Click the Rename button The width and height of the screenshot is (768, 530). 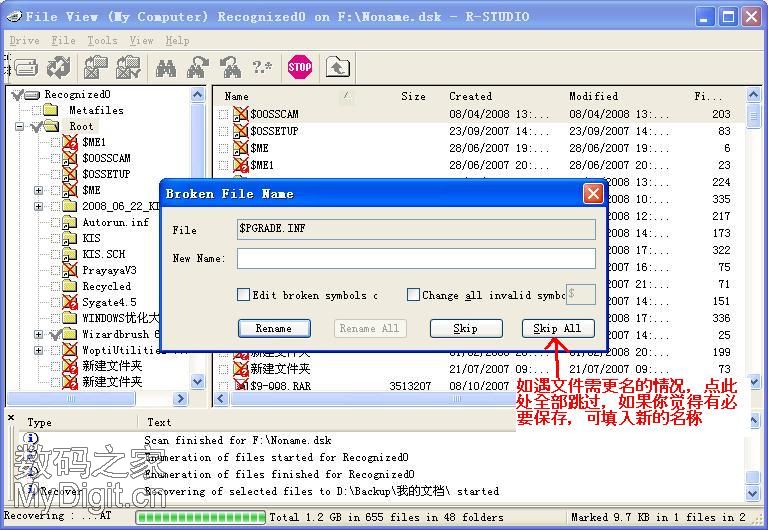pyautogui.click(x=274, y=328)
